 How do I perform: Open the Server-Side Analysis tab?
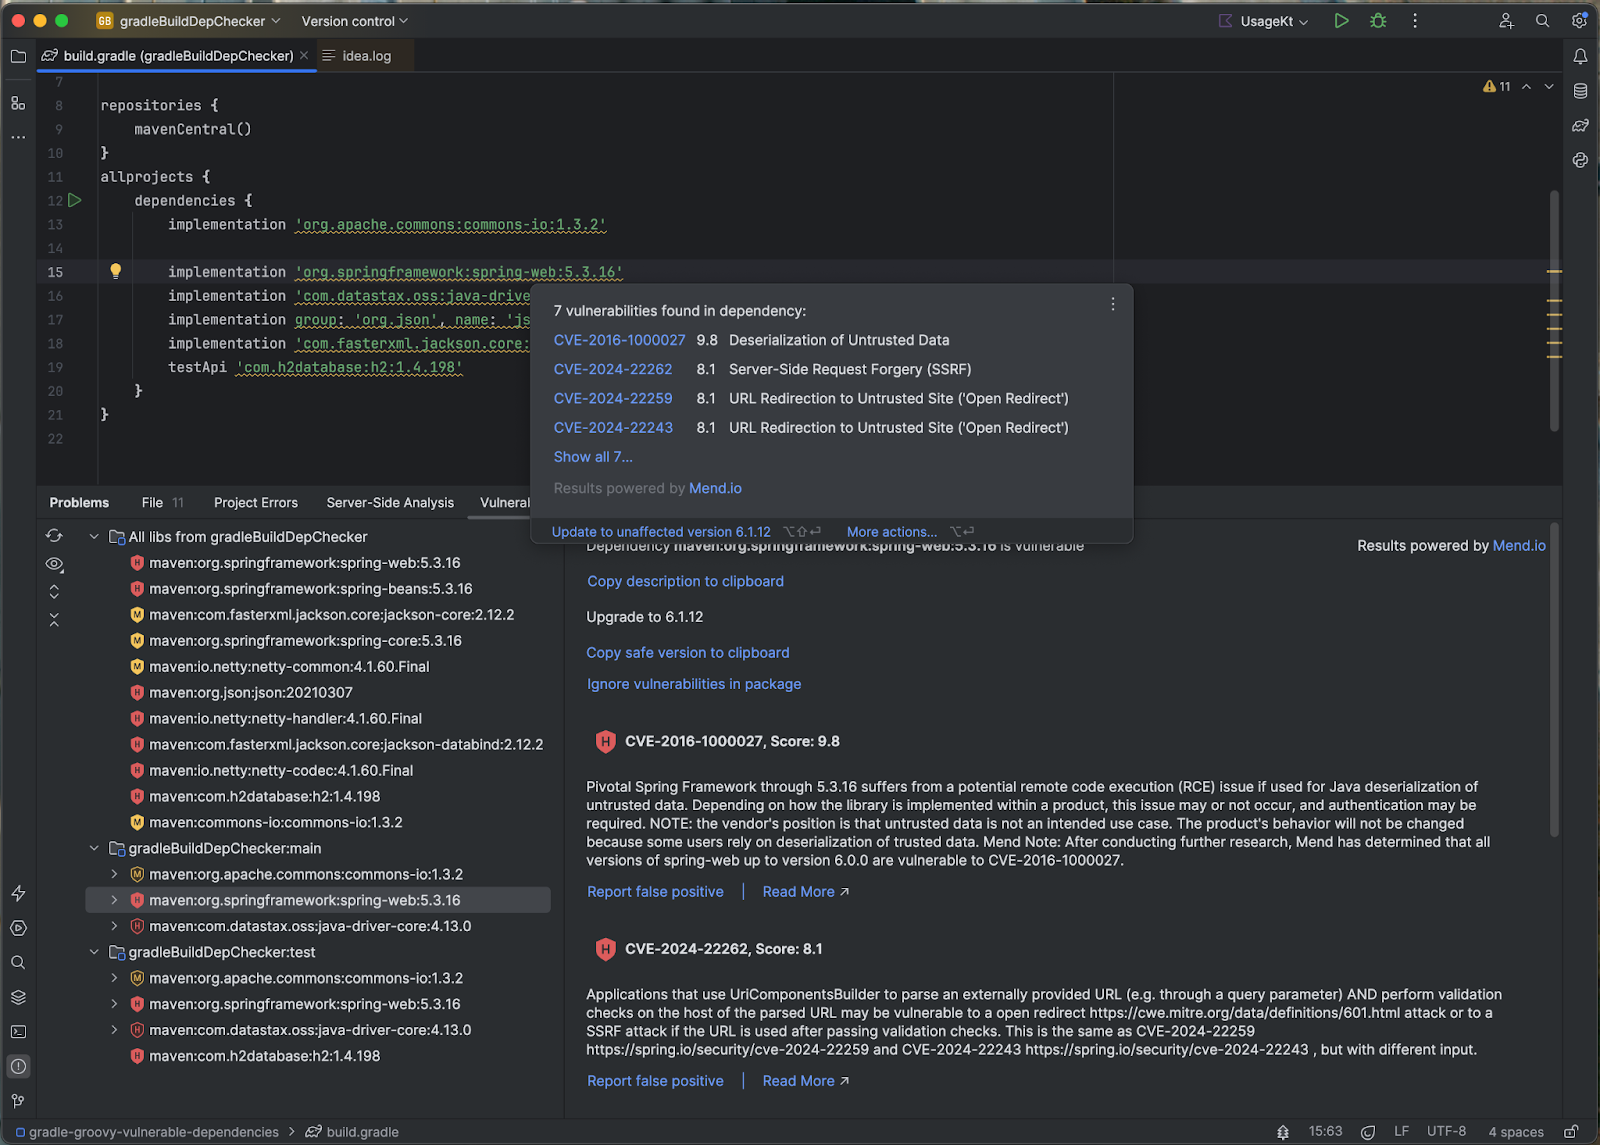pyautogui.click(x=390, y=503)
